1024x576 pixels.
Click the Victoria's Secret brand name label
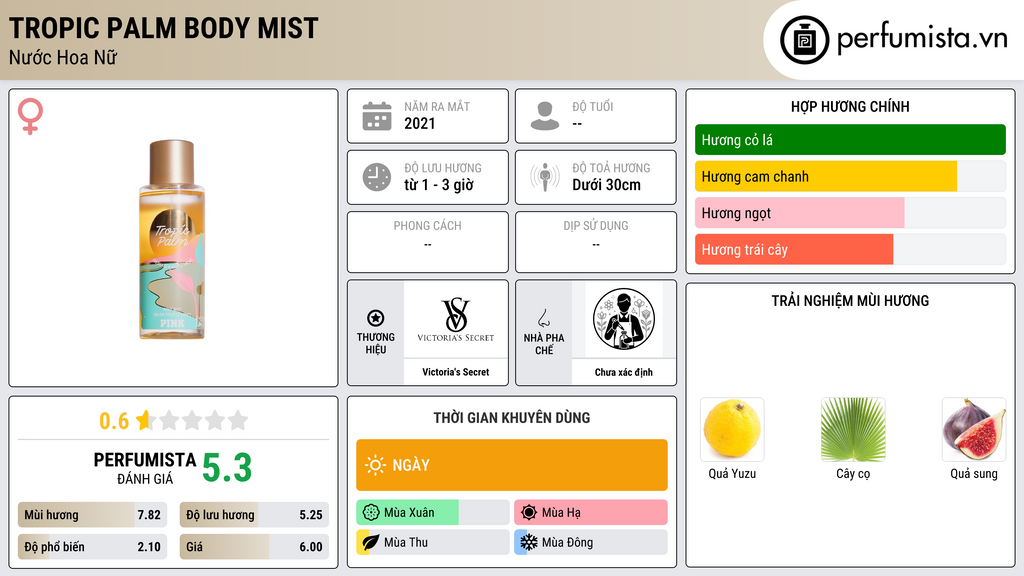pos(455,372)
